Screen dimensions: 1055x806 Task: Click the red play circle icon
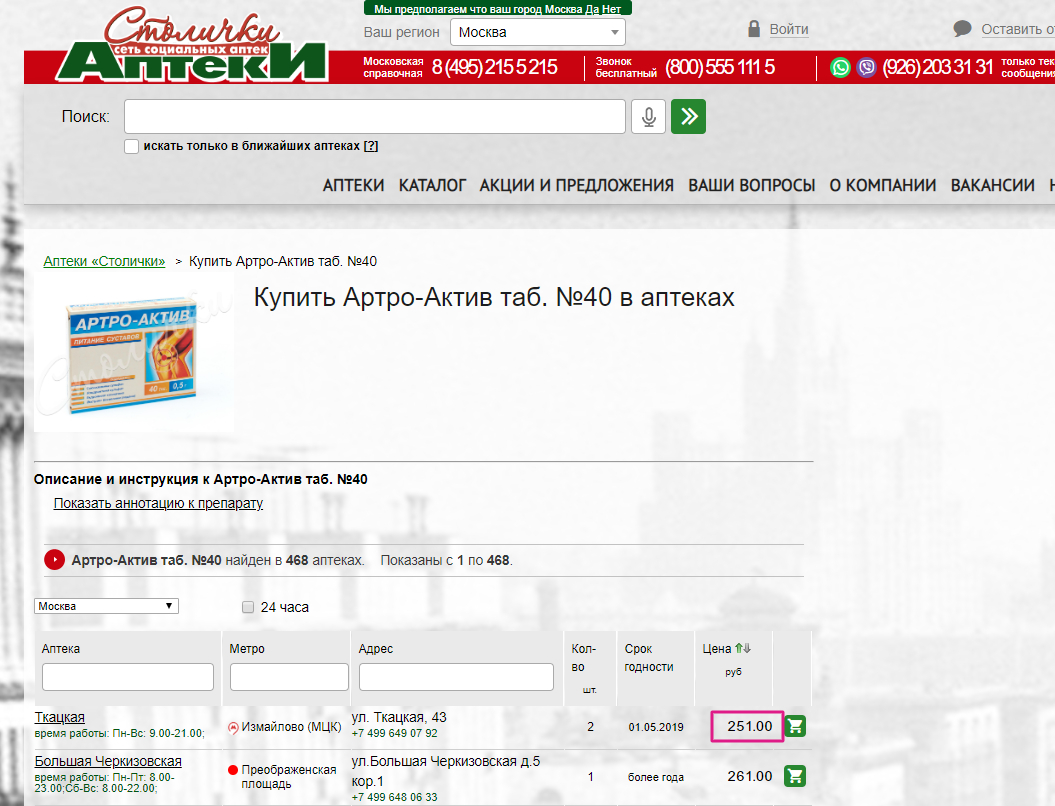[x=54, y=560]
